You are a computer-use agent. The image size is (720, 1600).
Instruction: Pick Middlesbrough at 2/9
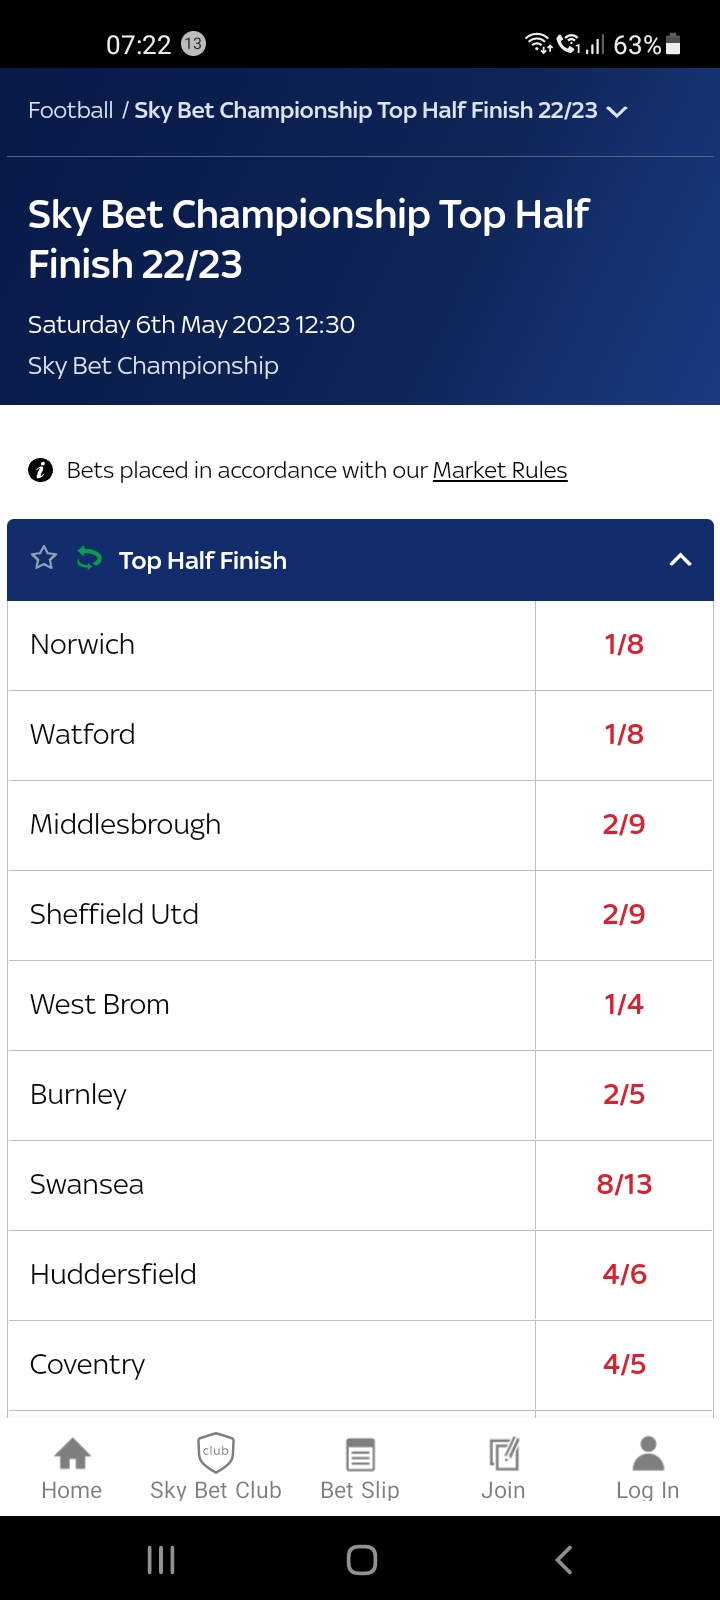coord(624,825)
